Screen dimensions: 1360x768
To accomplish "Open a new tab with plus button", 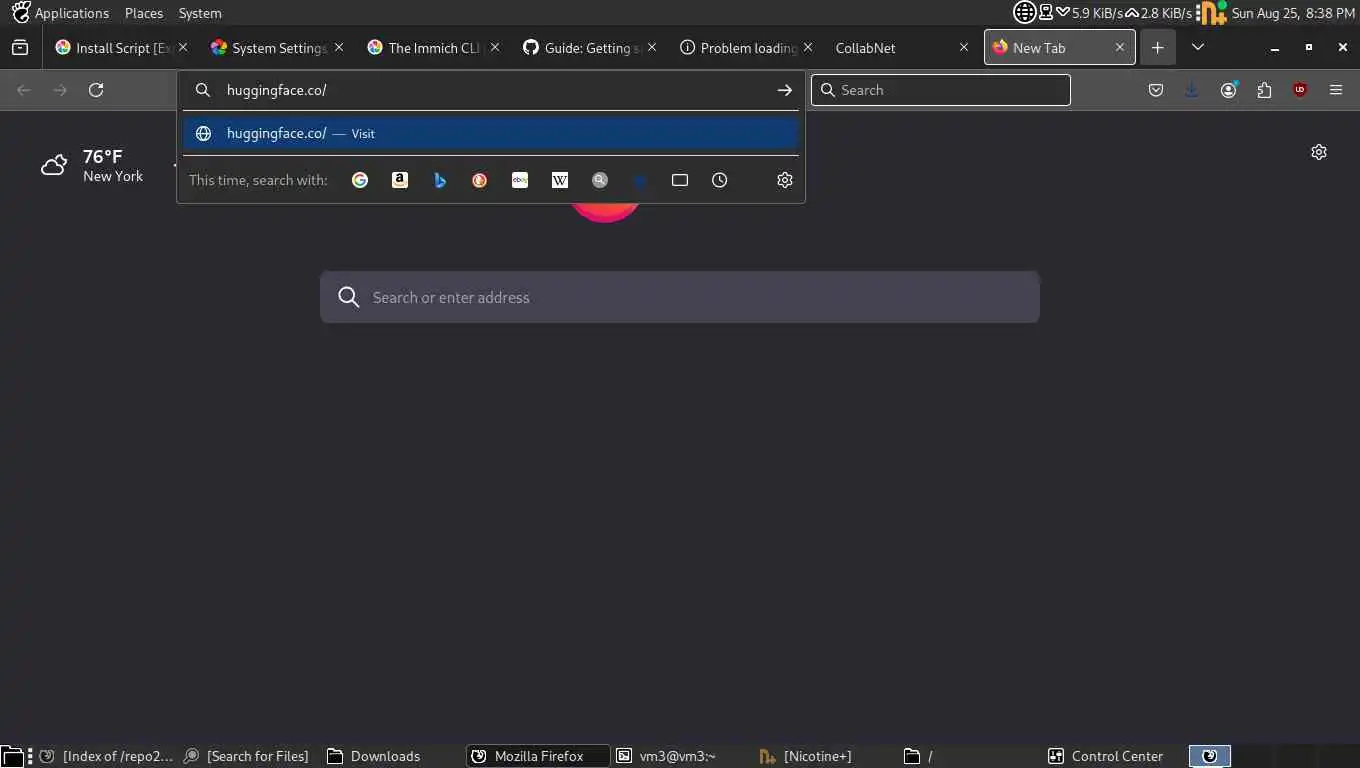I will click(1158, 47).
